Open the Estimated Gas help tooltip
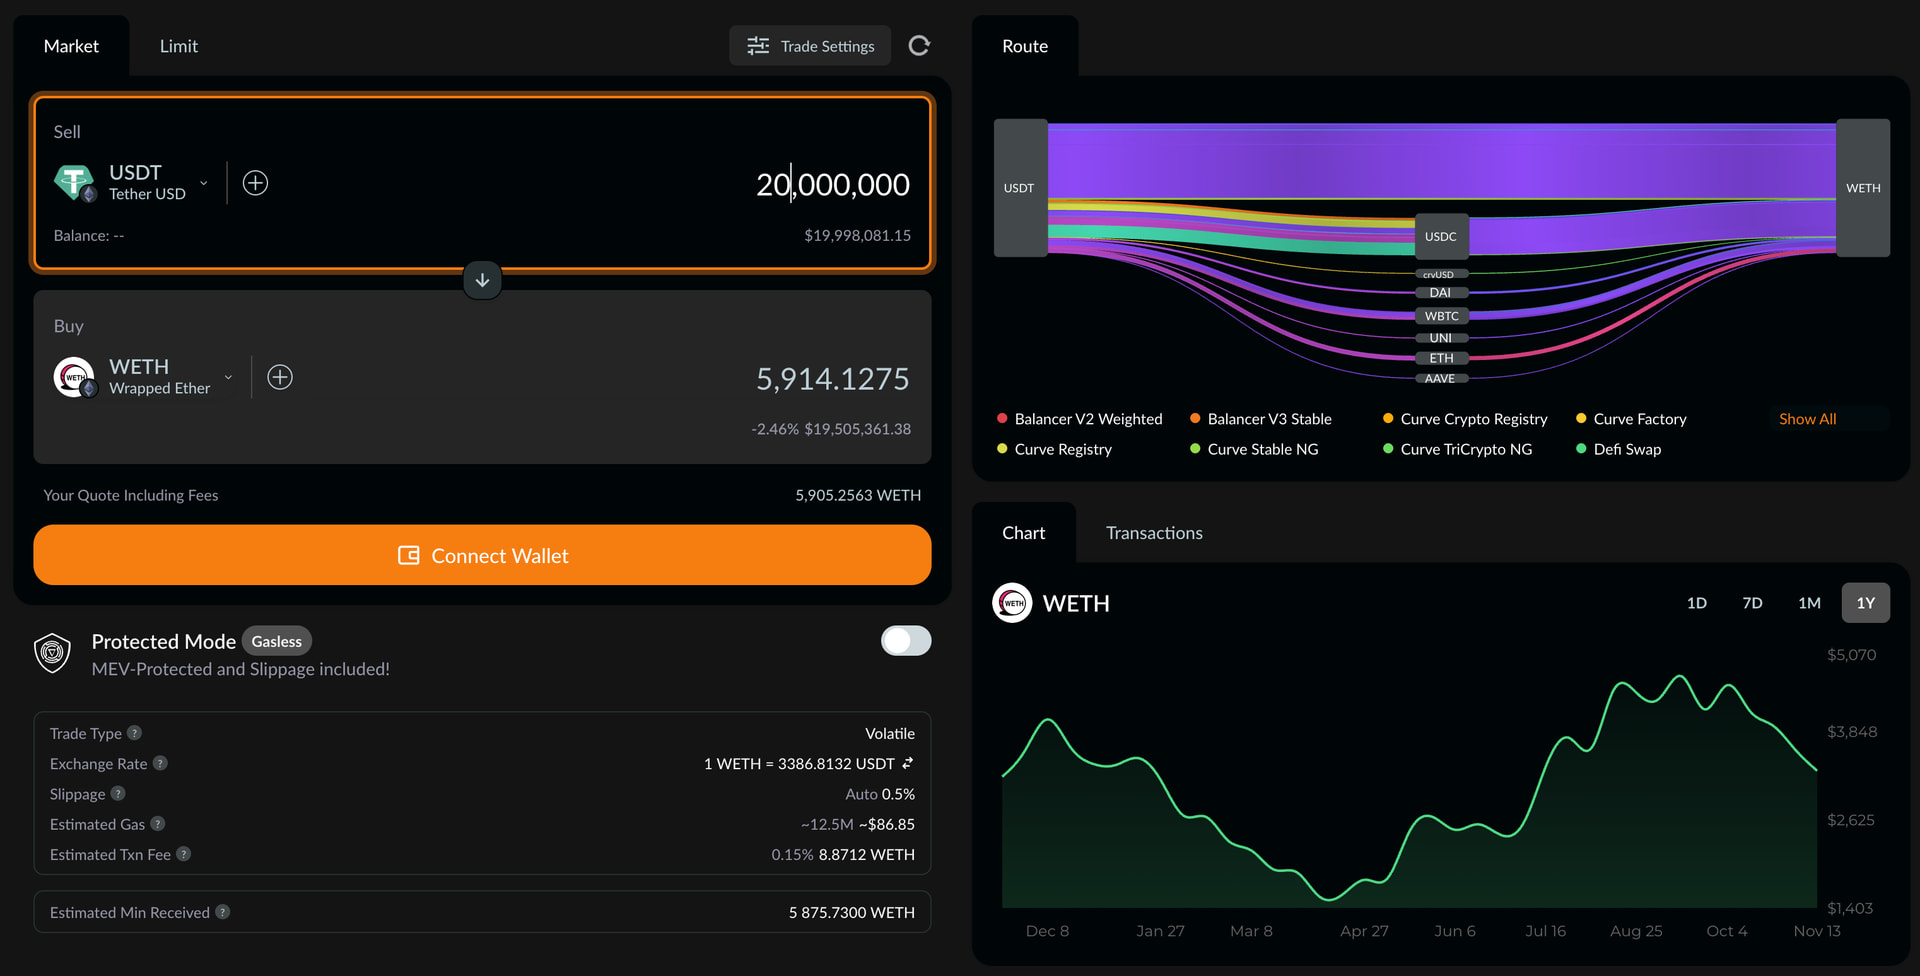The height and width of the screenshot is (976, 1920). (x=158, y=824)
